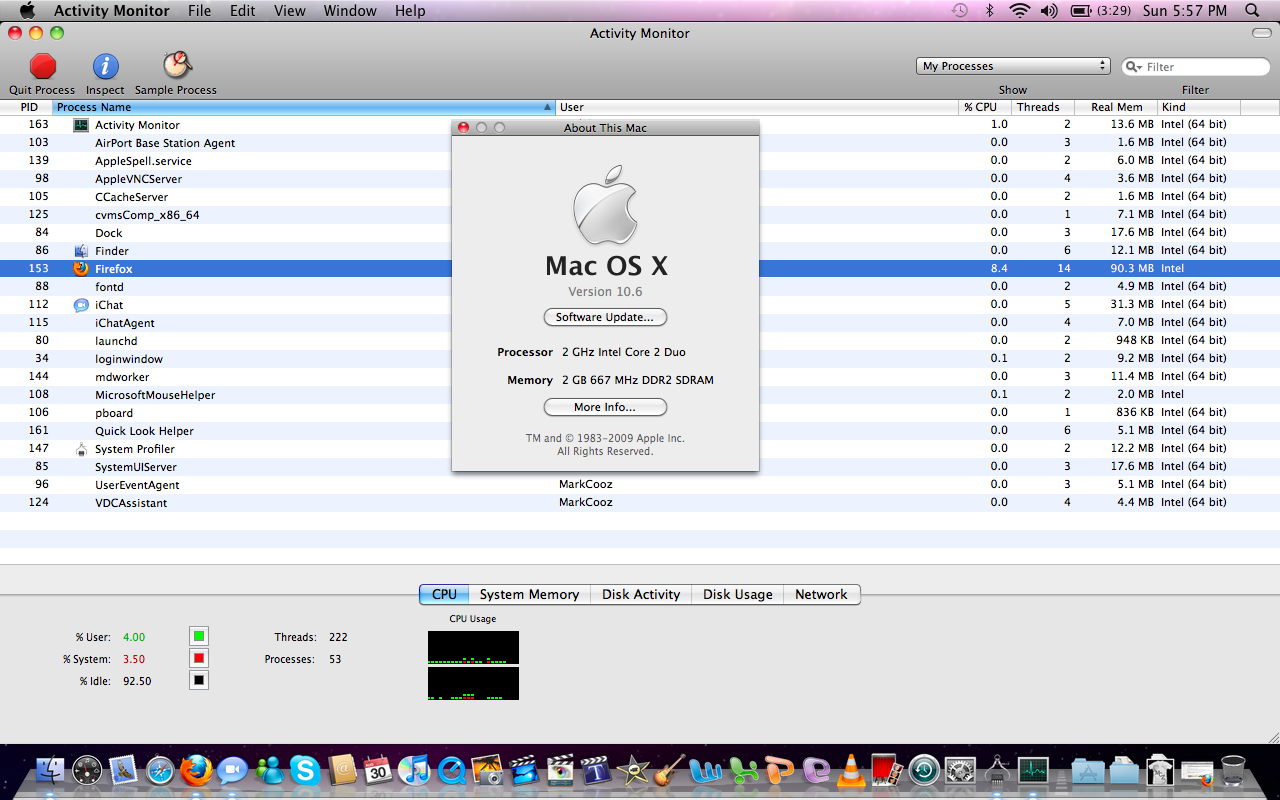Launch GarageBand from the Dock
Viewport: 1280px width, 800px height.
click(x=669, y=770)
